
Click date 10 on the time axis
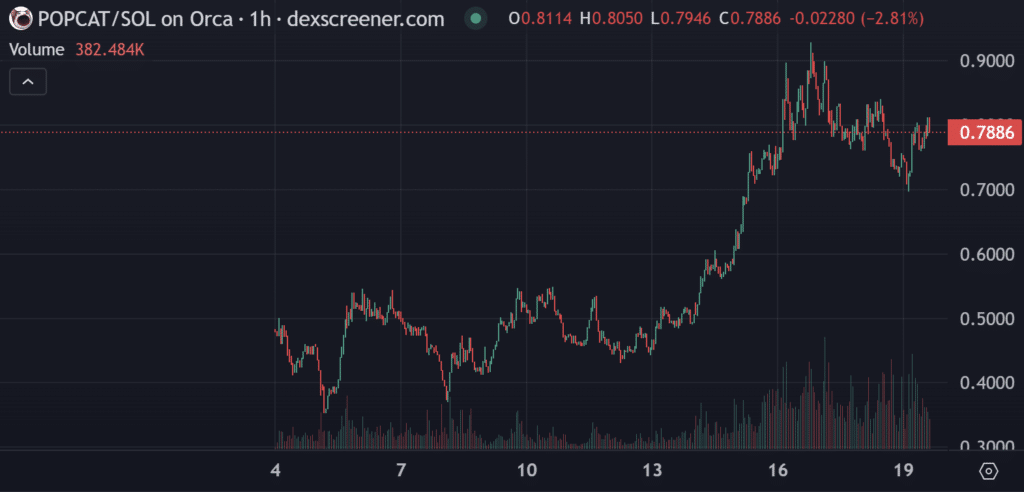(x=527, y=471)
